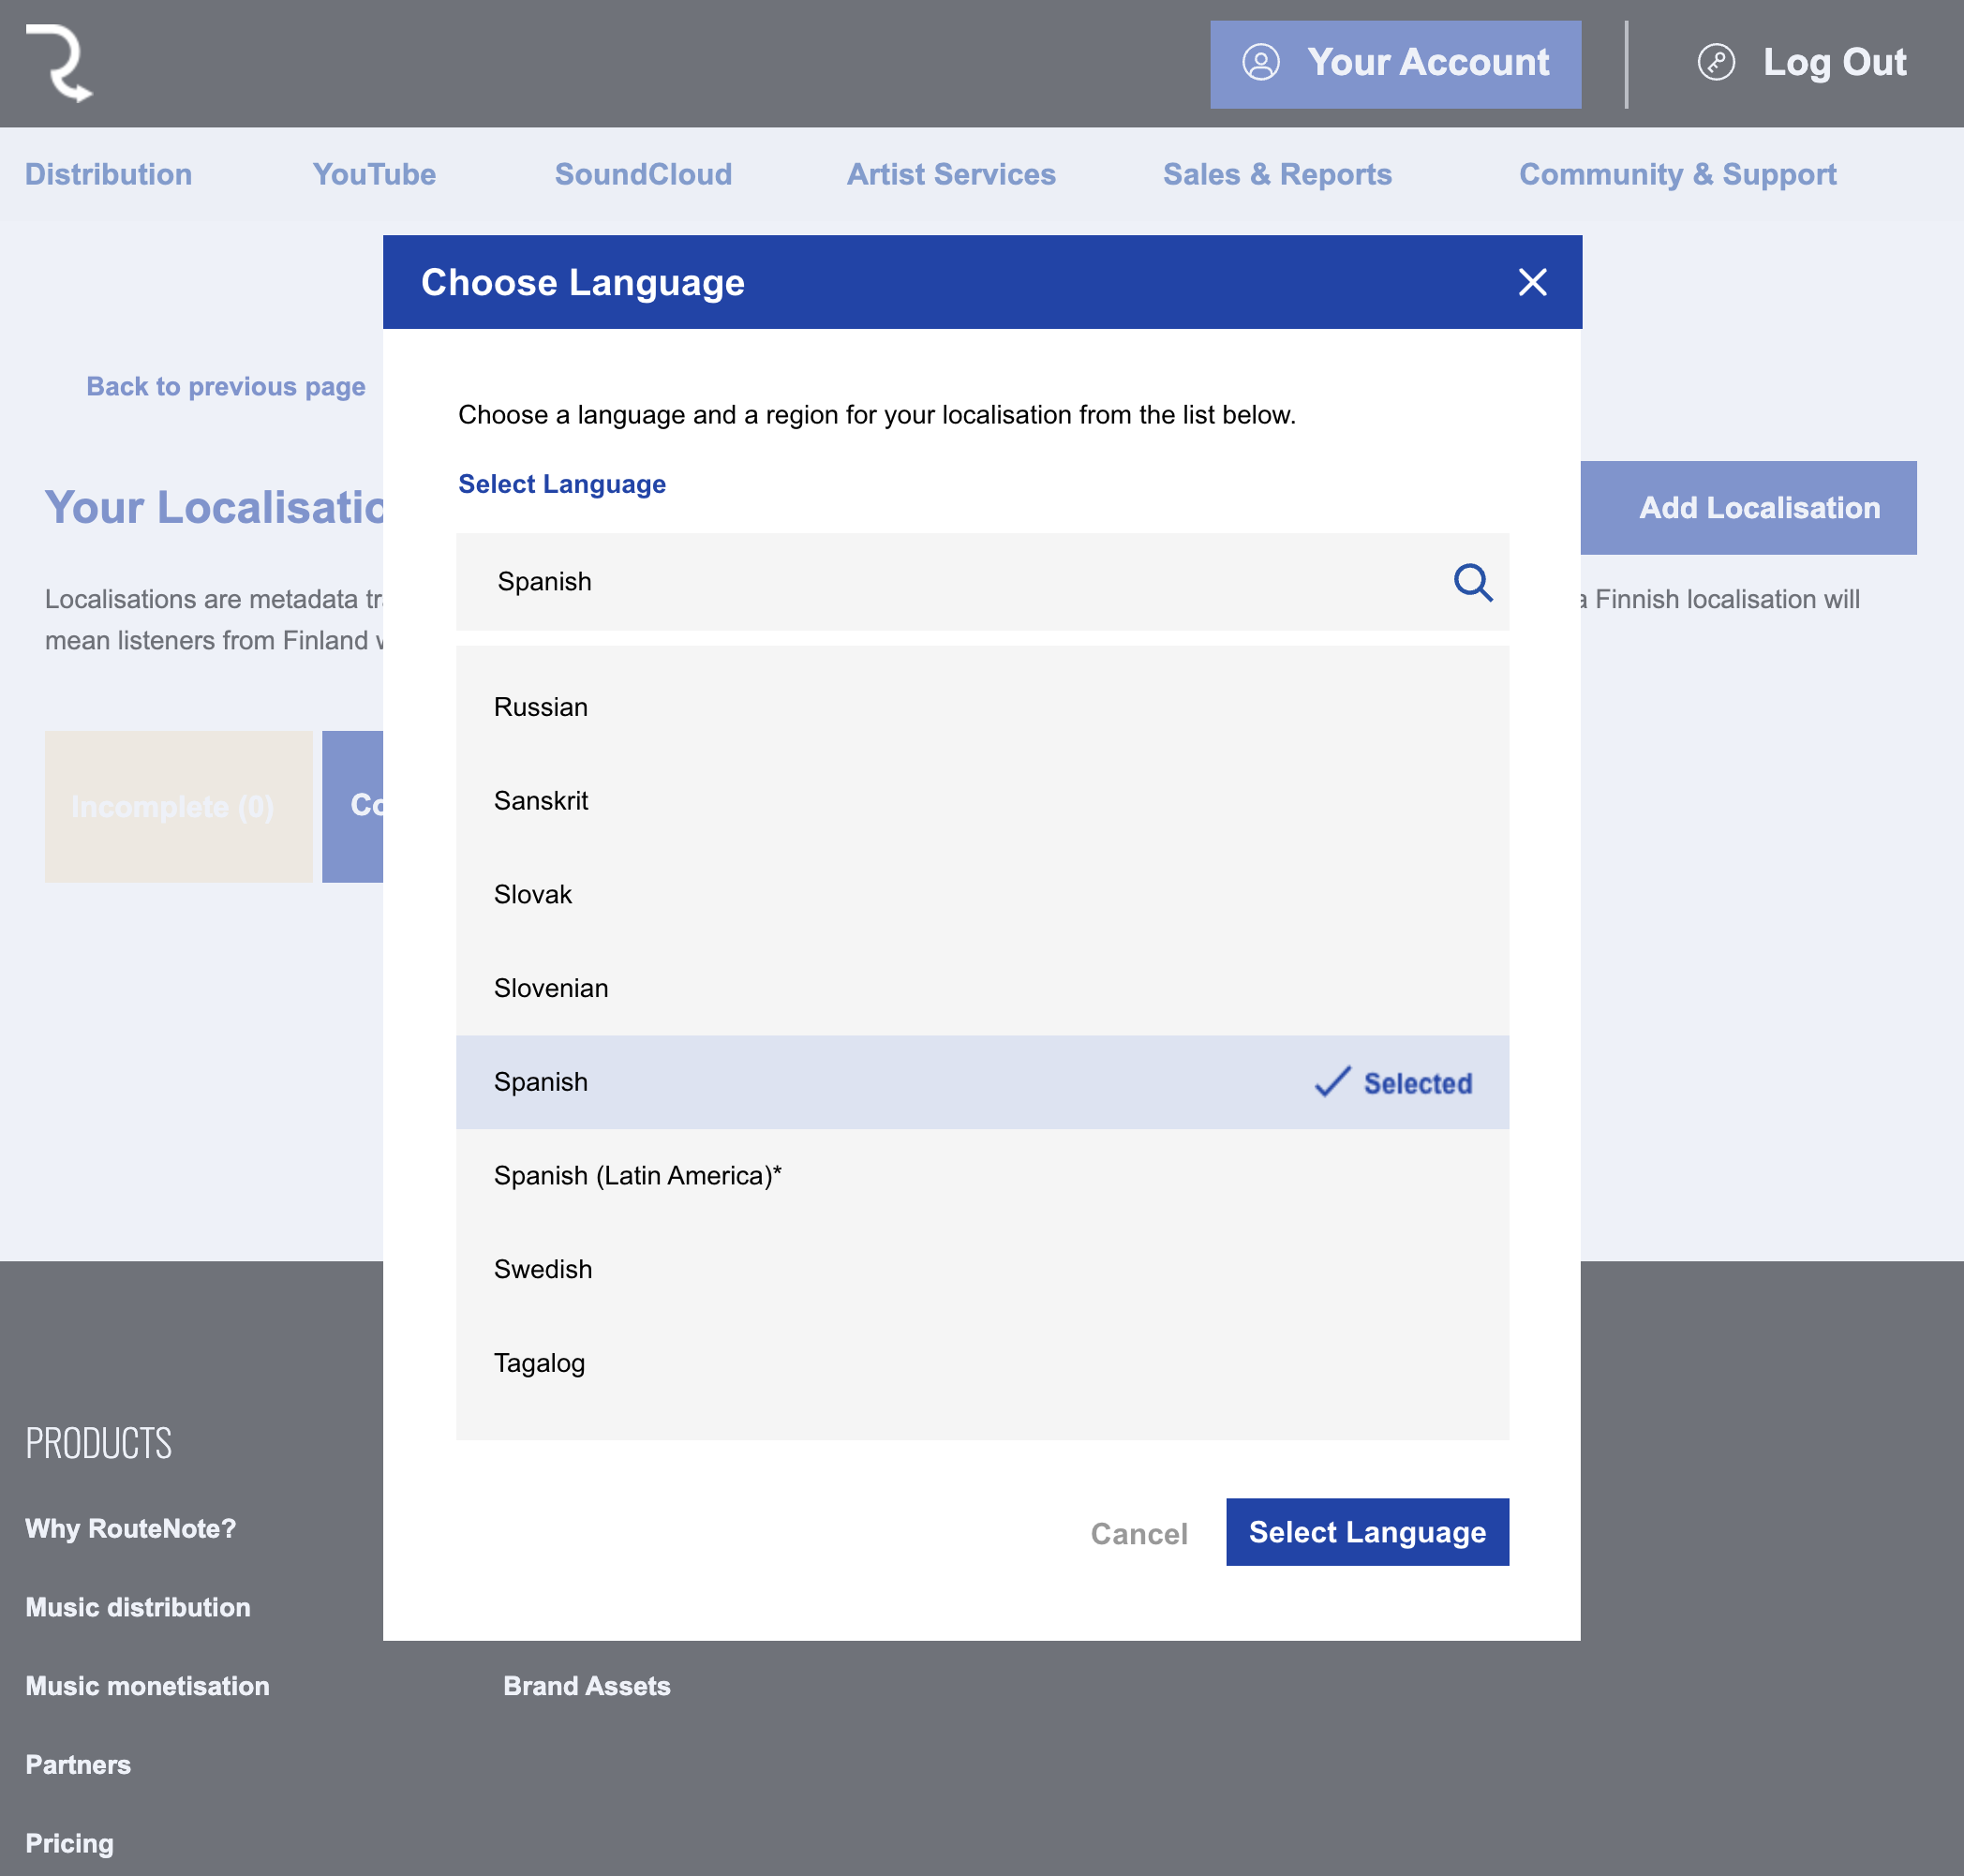The width and height of the screenshot is (1964, 1876).
Task: Open the Distribution menu
Action: (108, 174)
